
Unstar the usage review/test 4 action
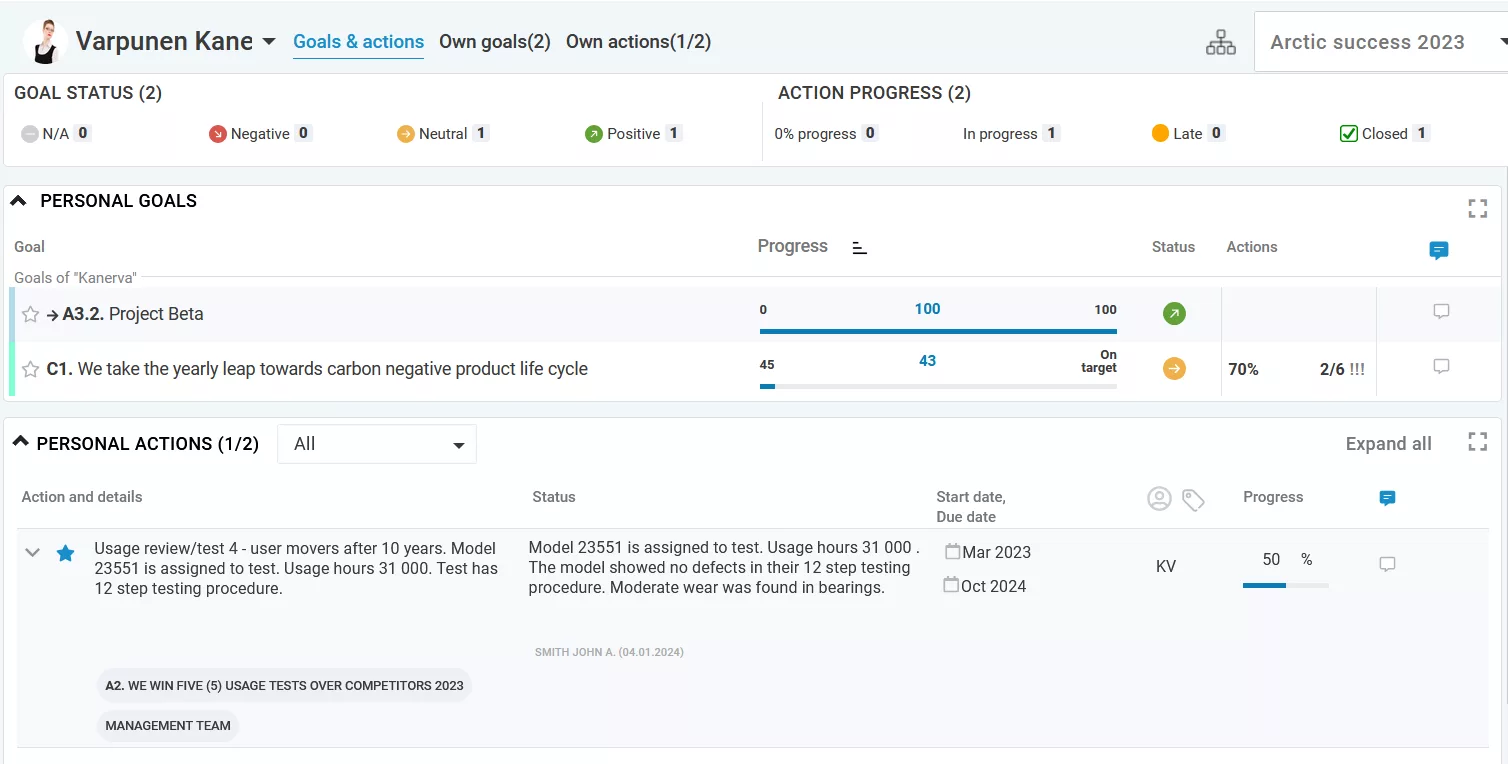[x=65, y=553]
